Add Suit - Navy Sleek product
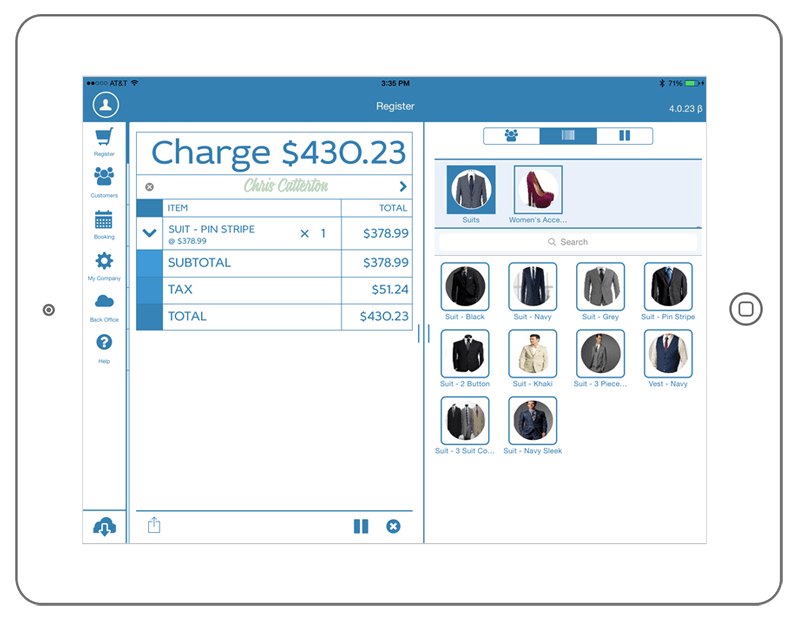The image size is (800, 626). click(x=532, y=422)
